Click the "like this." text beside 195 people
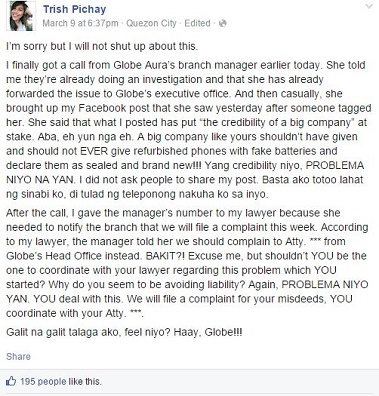This screenshot has width=379, height=396. point(85,381)
